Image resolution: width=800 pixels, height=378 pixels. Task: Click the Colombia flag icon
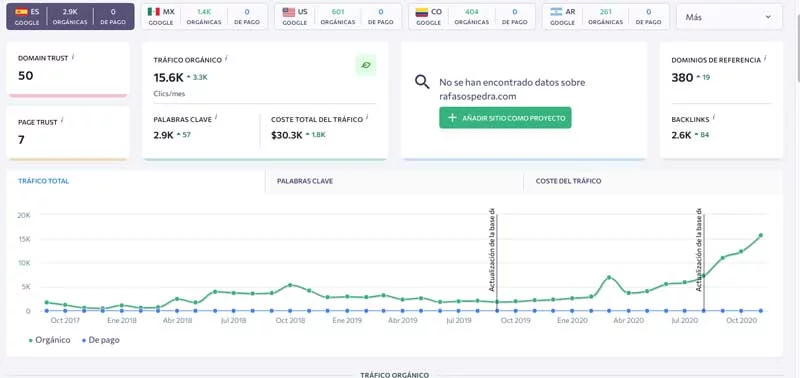click(422, 12)
